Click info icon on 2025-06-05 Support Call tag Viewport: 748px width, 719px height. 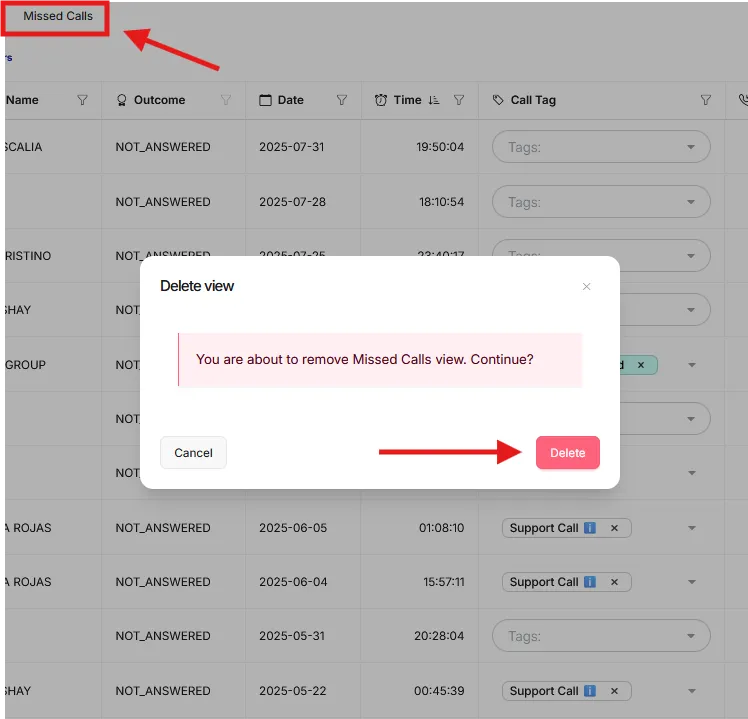click(x=590, y=528)
